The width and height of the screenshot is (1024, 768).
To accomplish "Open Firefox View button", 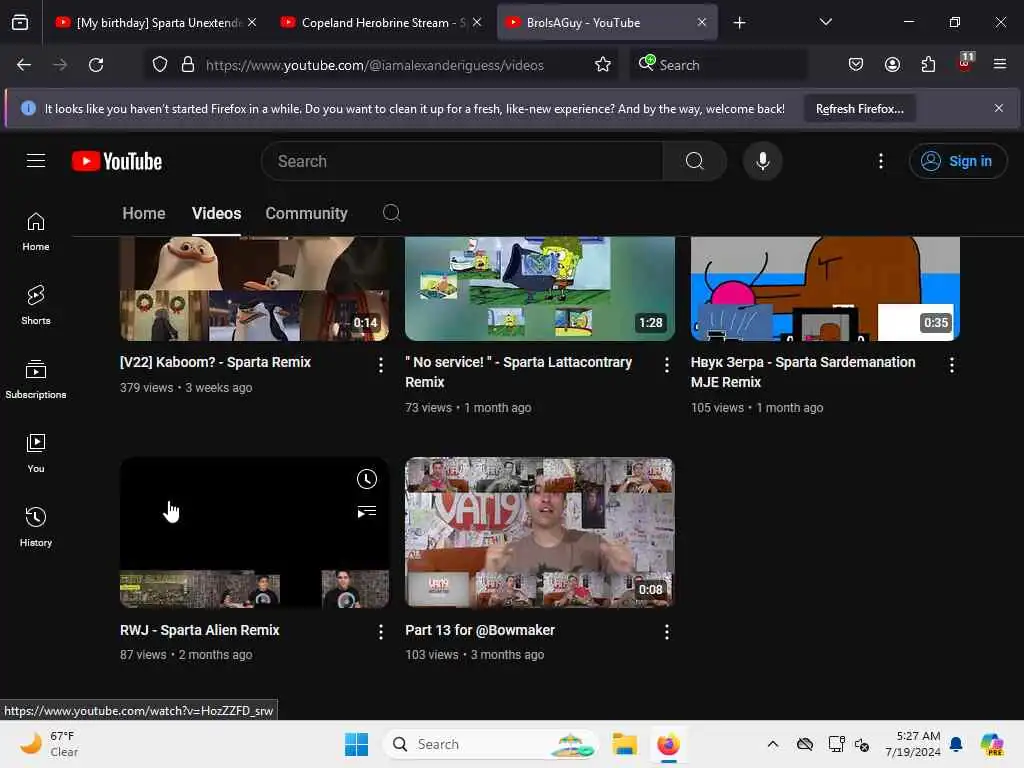I will coord(20,22).
